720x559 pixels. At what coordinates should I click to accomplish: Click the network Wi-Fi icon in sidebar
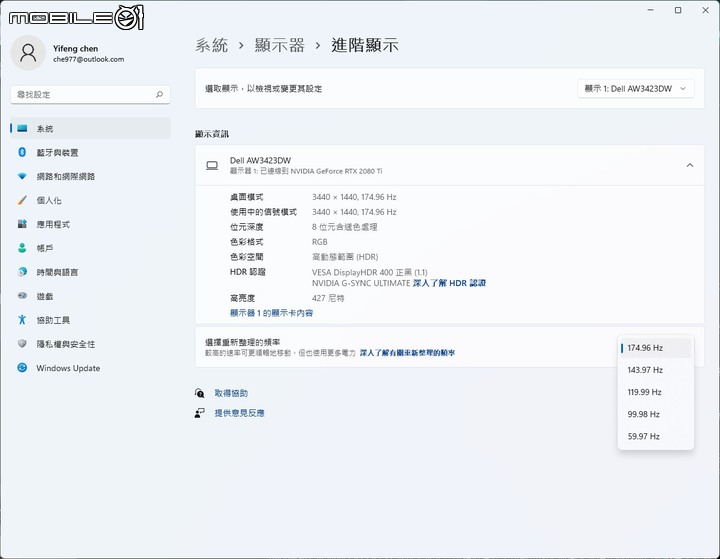(x=22, y=176)
